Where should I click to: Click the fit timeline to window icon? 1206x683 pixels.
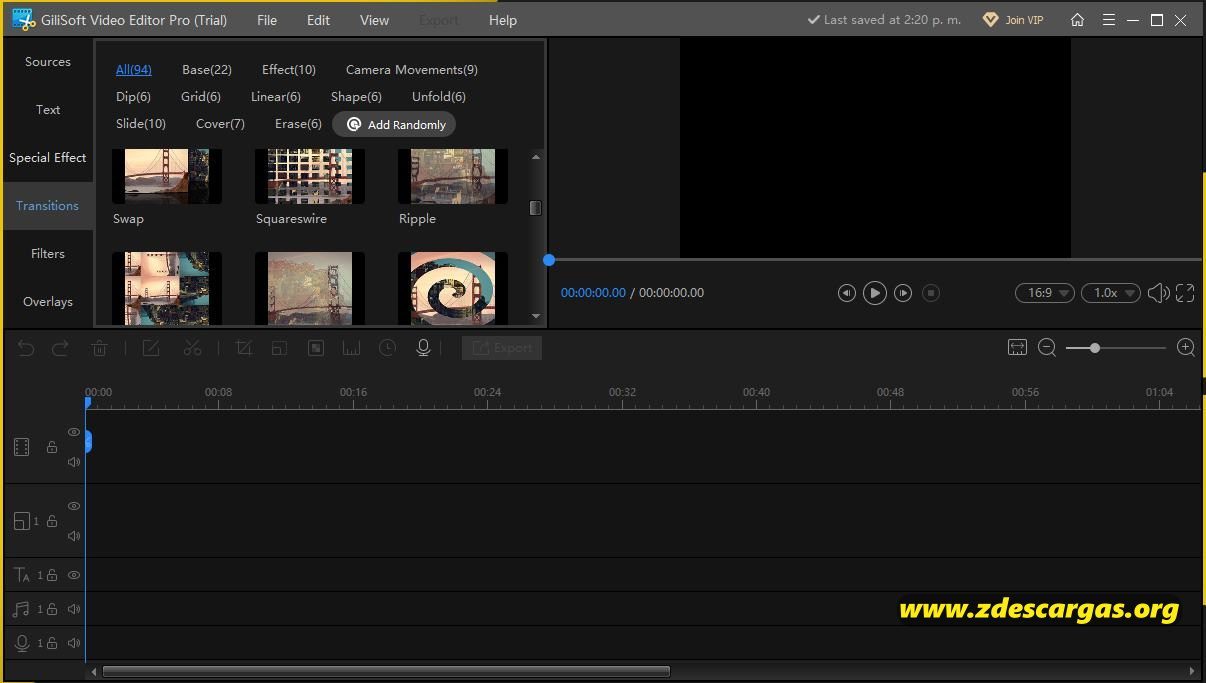pyautogui.click(x=1017, y=347)
